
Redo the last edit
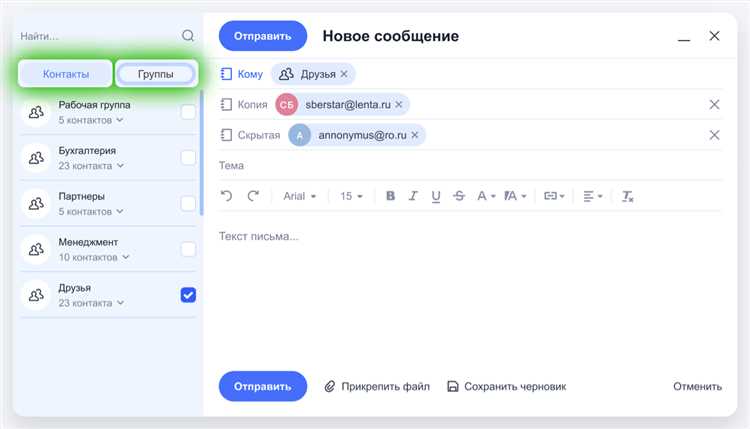point(253,196)
